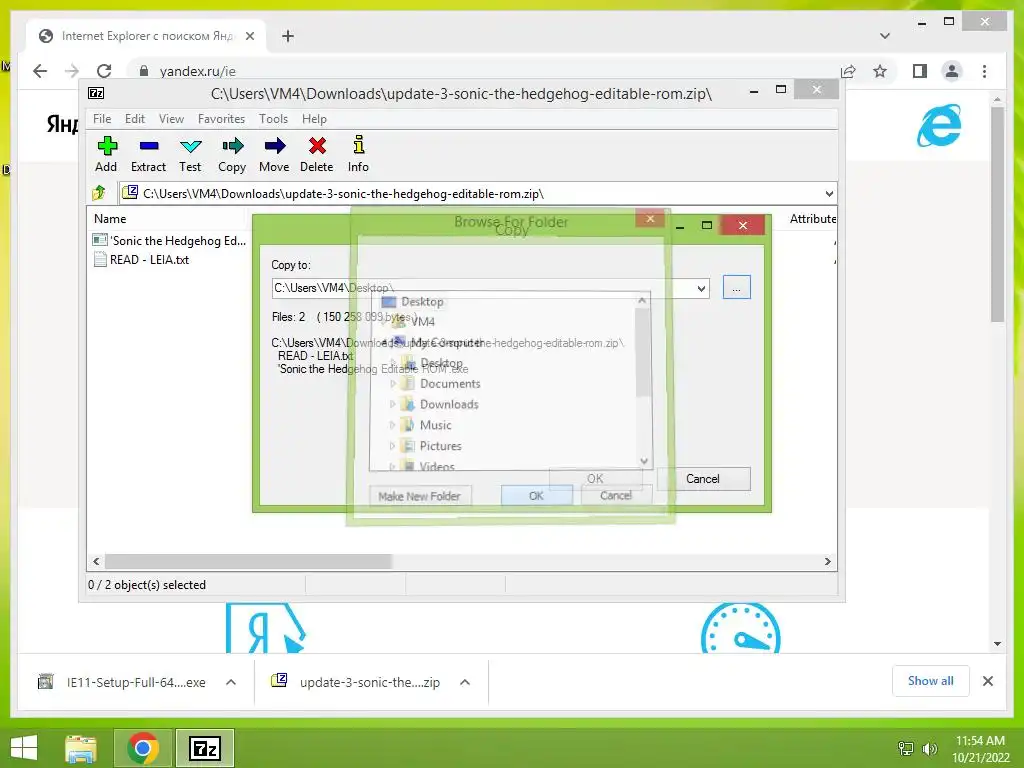
Task: Sort by the Name column header
Action: (x=110, y=219)
